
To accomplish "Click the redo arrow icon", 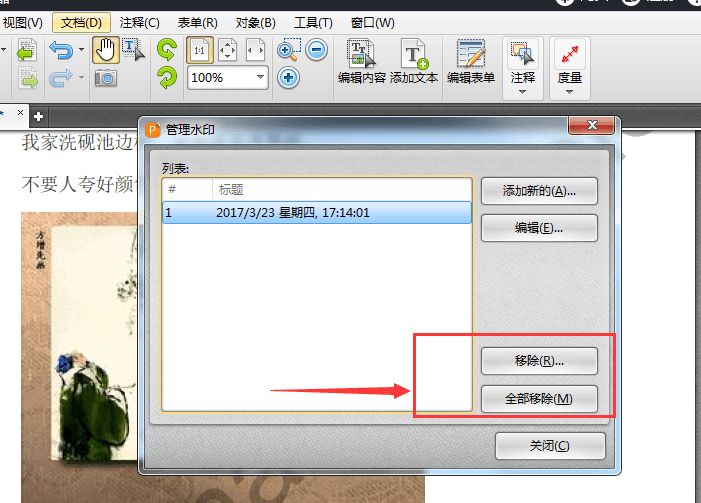I will pyautogui.click(x=61, y=78).
